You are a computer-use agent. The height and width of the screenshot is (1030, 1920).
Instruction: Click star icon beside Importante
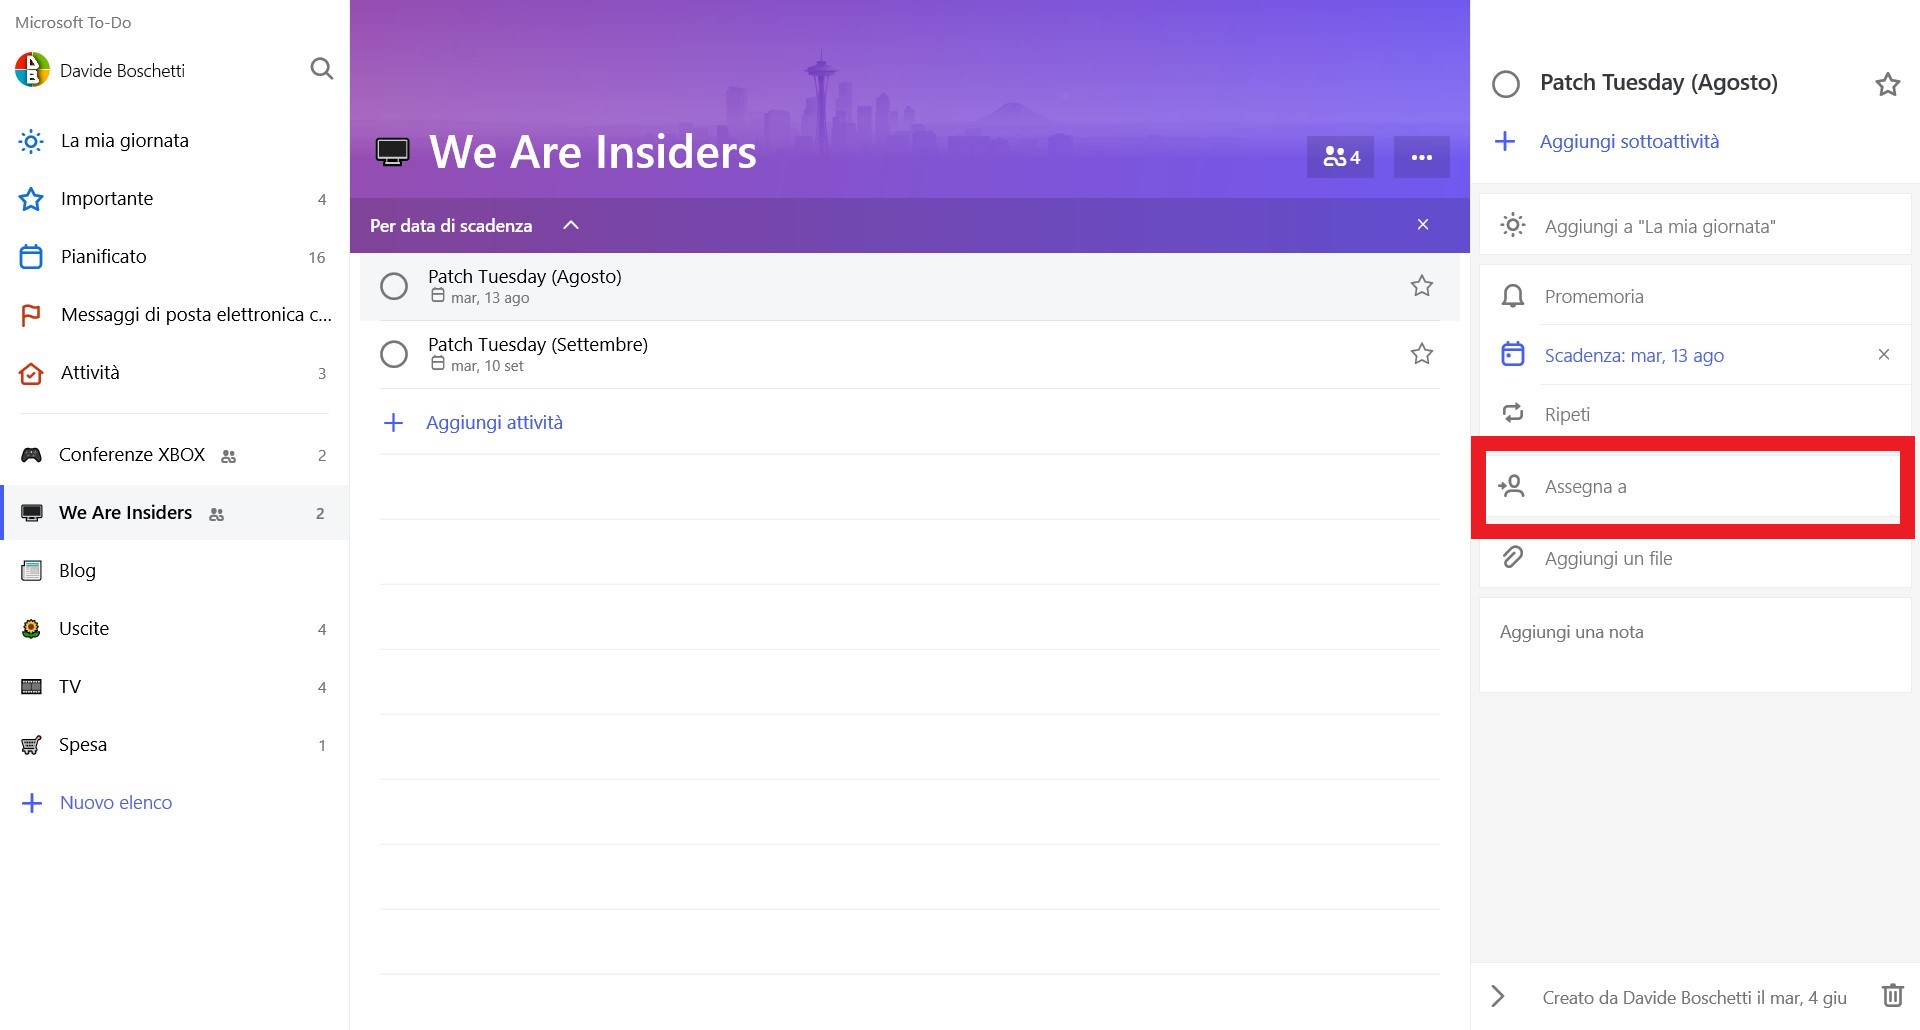[x=31, y=199]
